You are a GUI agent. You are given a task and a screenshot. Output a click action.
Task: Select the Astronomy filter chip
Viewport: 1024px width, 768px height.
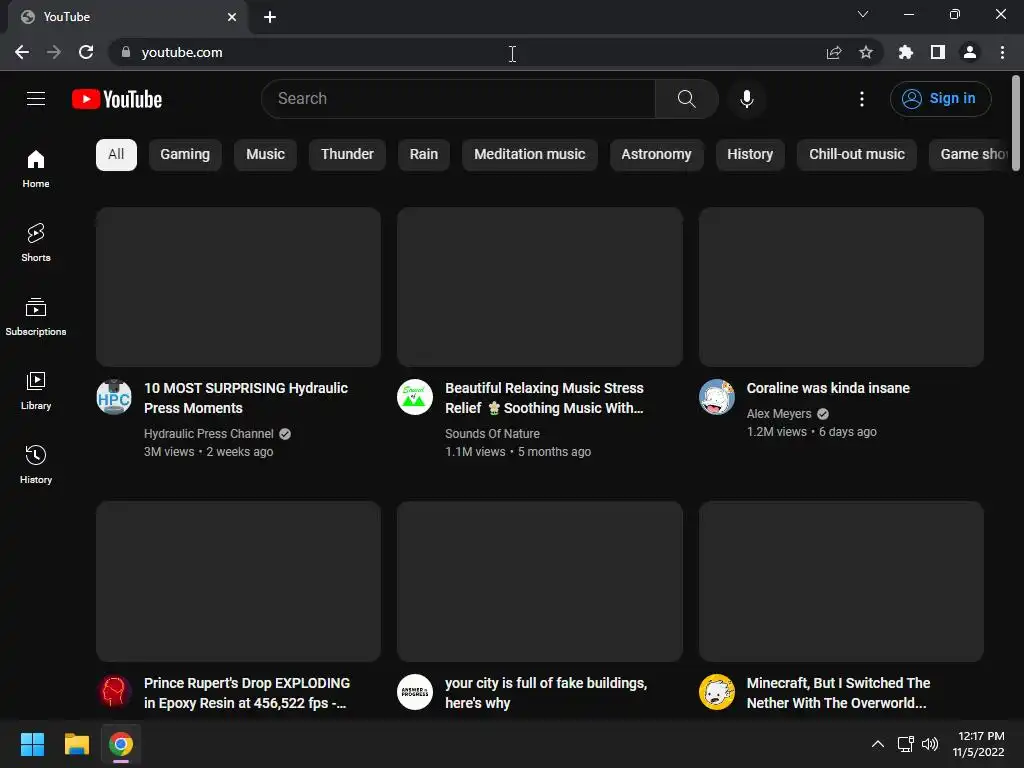(656, 155)
